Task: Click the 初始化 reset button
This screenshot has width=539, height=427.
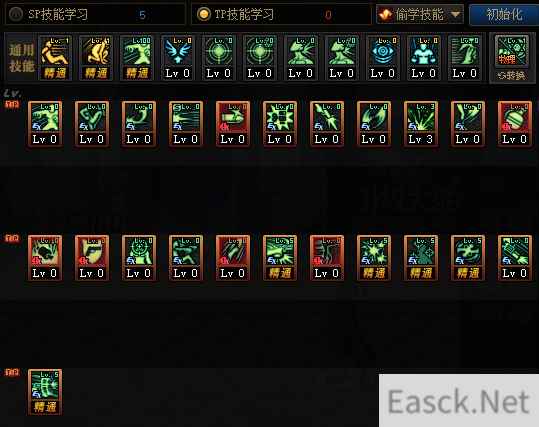Action: [504, 15]
